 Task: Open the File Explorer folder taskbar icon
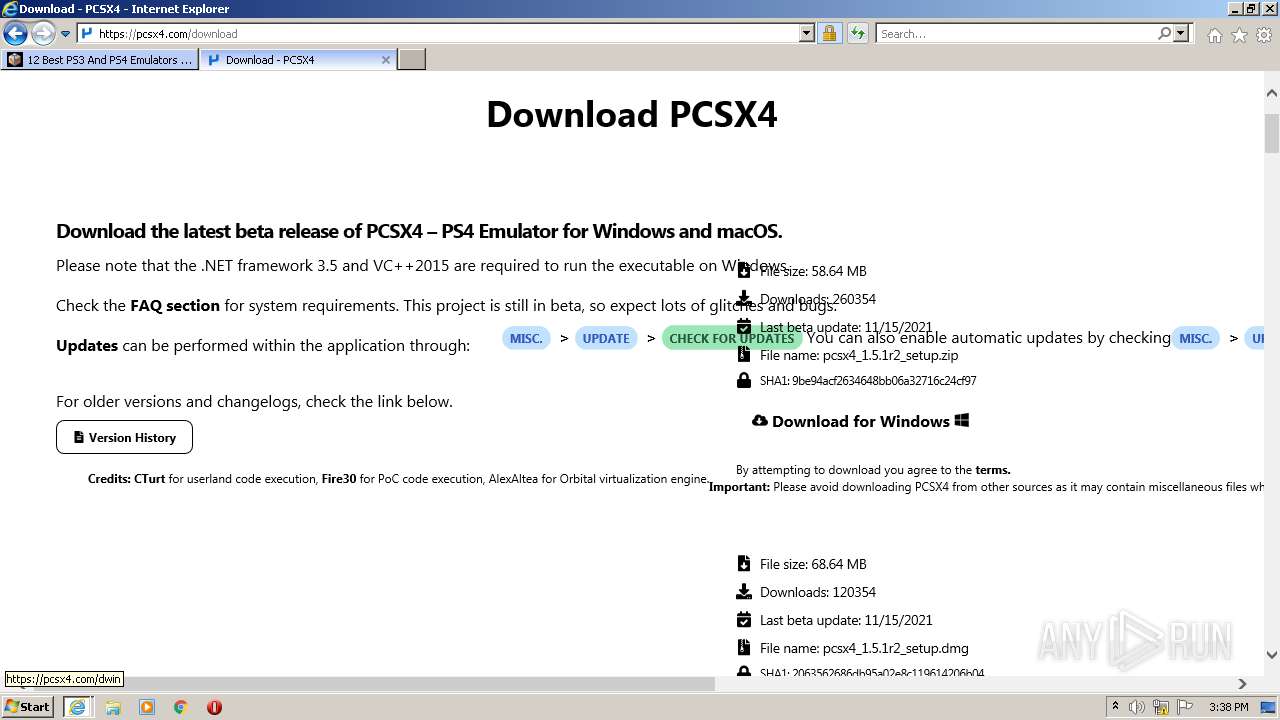click(x=113, y=707)
